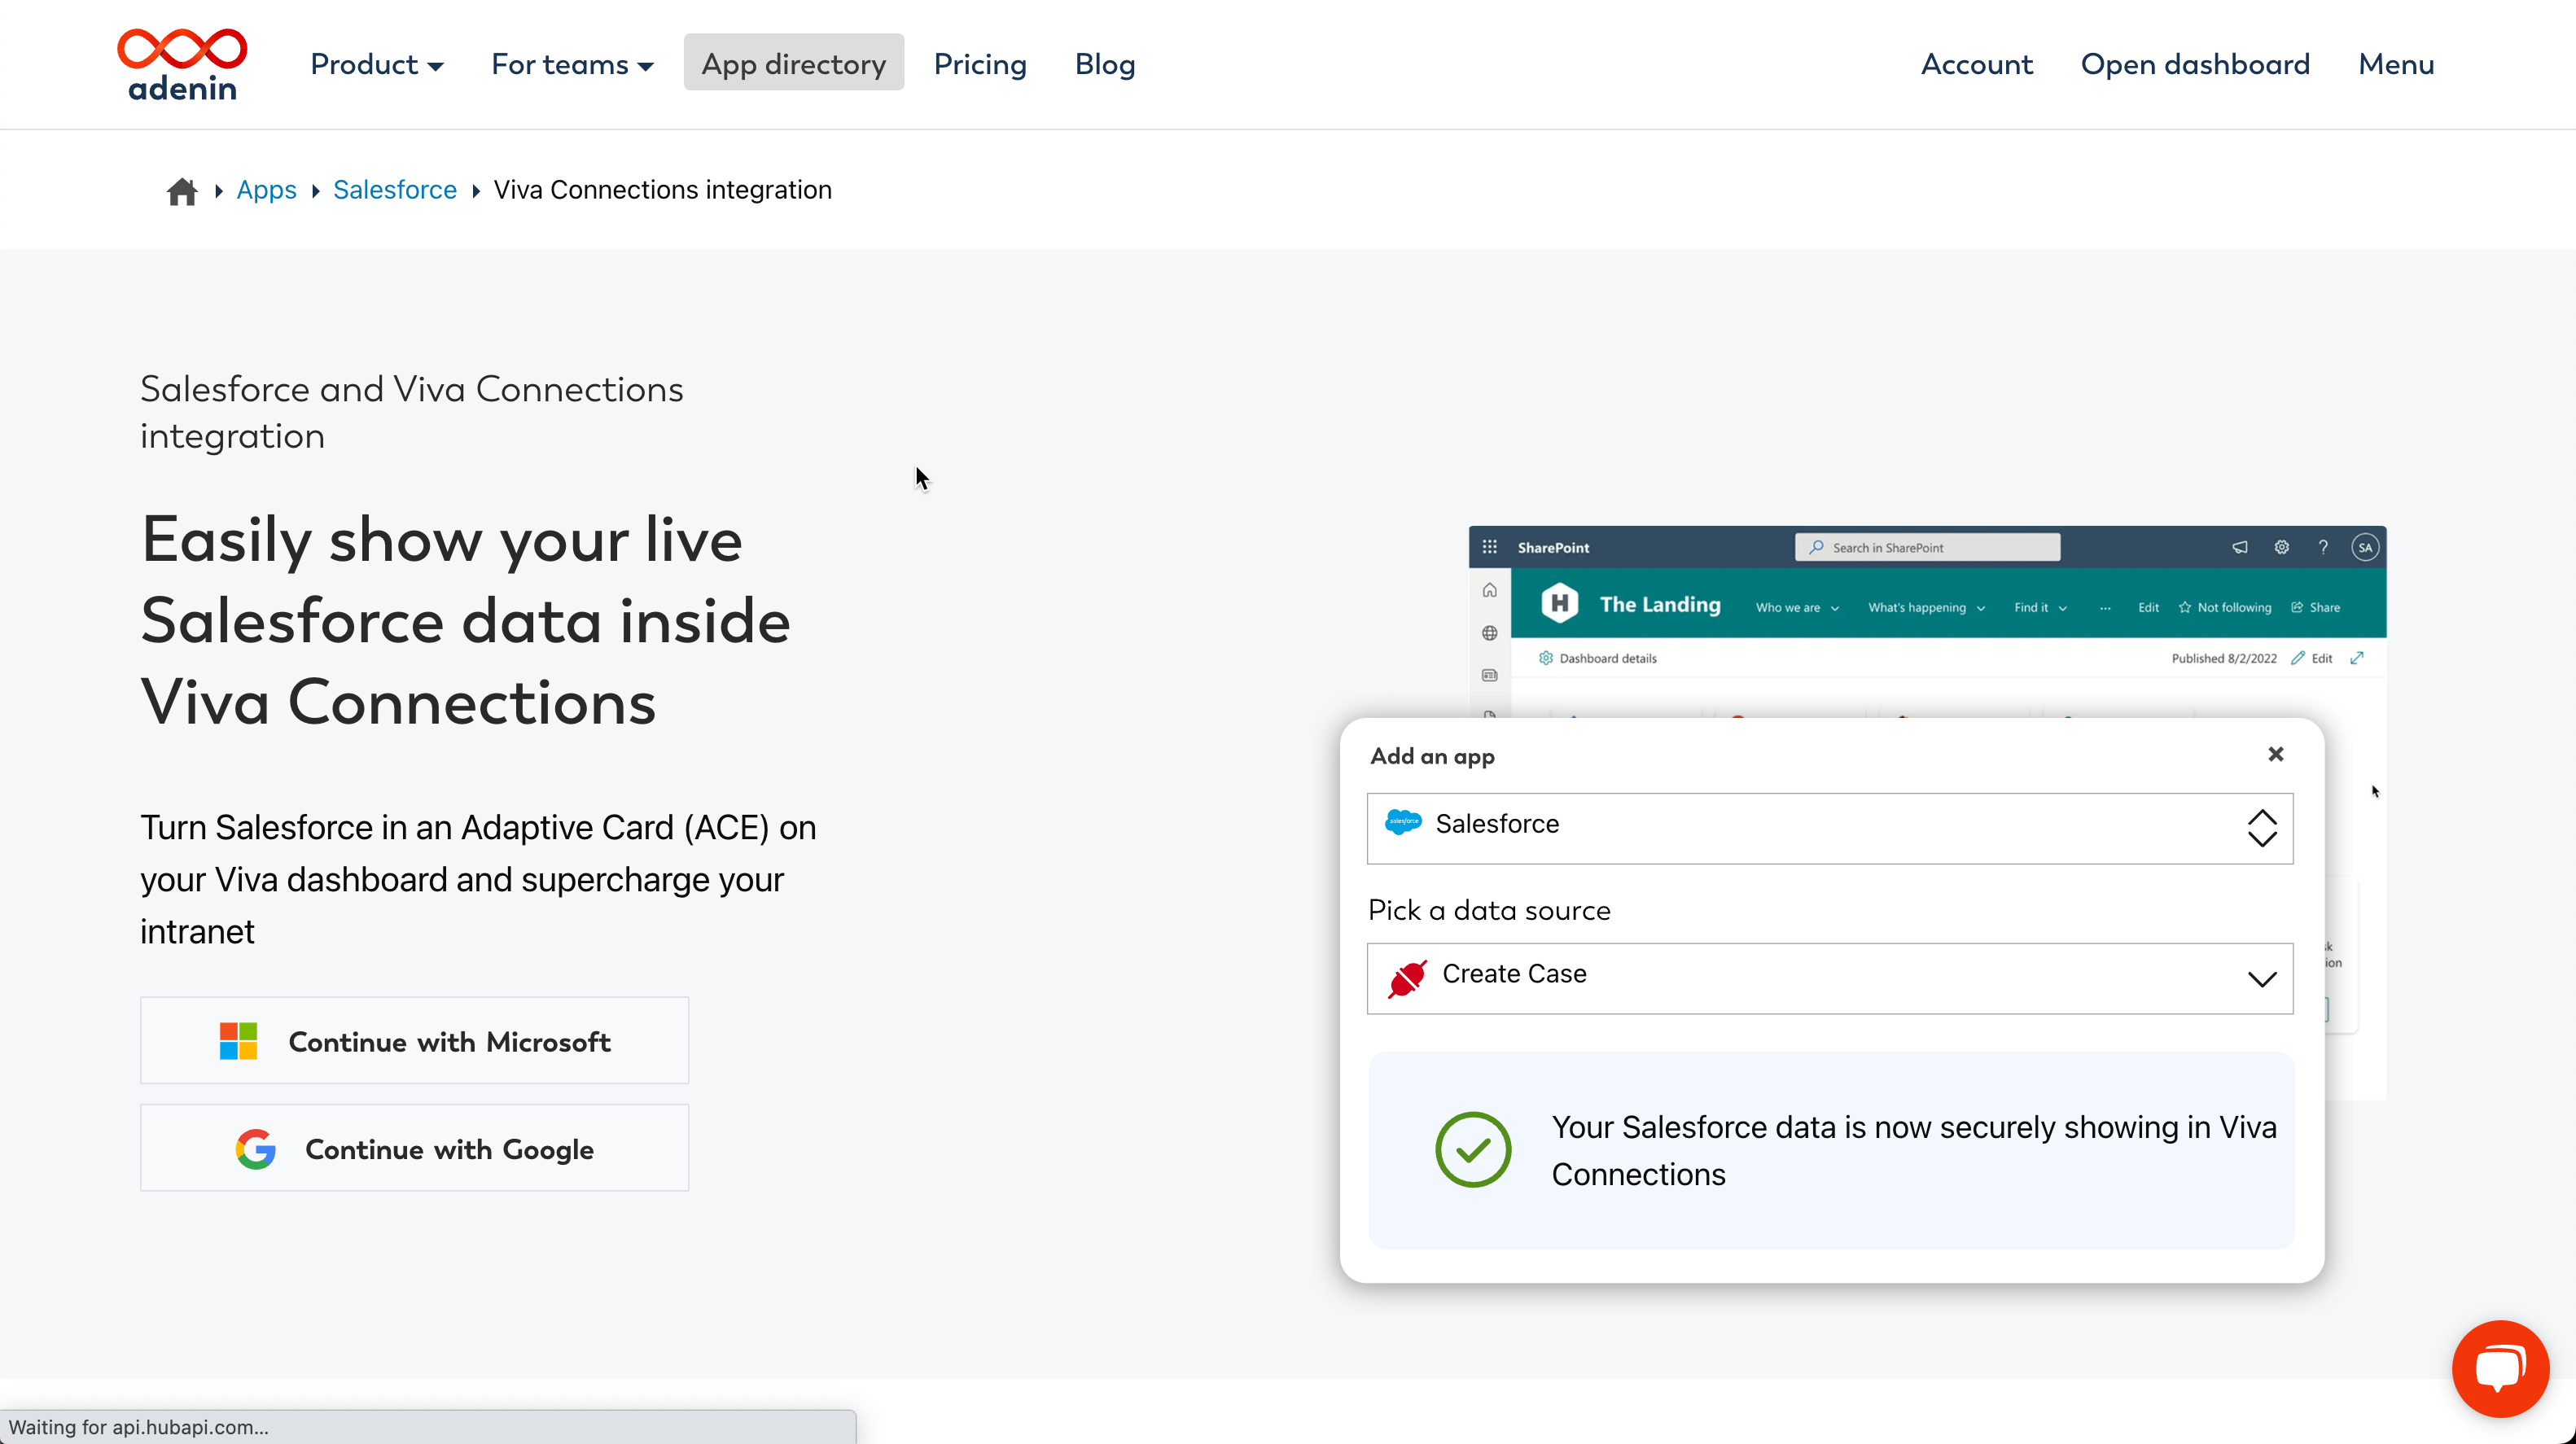
Task: Open the live chat bubble
Action: [2500, 1368]
